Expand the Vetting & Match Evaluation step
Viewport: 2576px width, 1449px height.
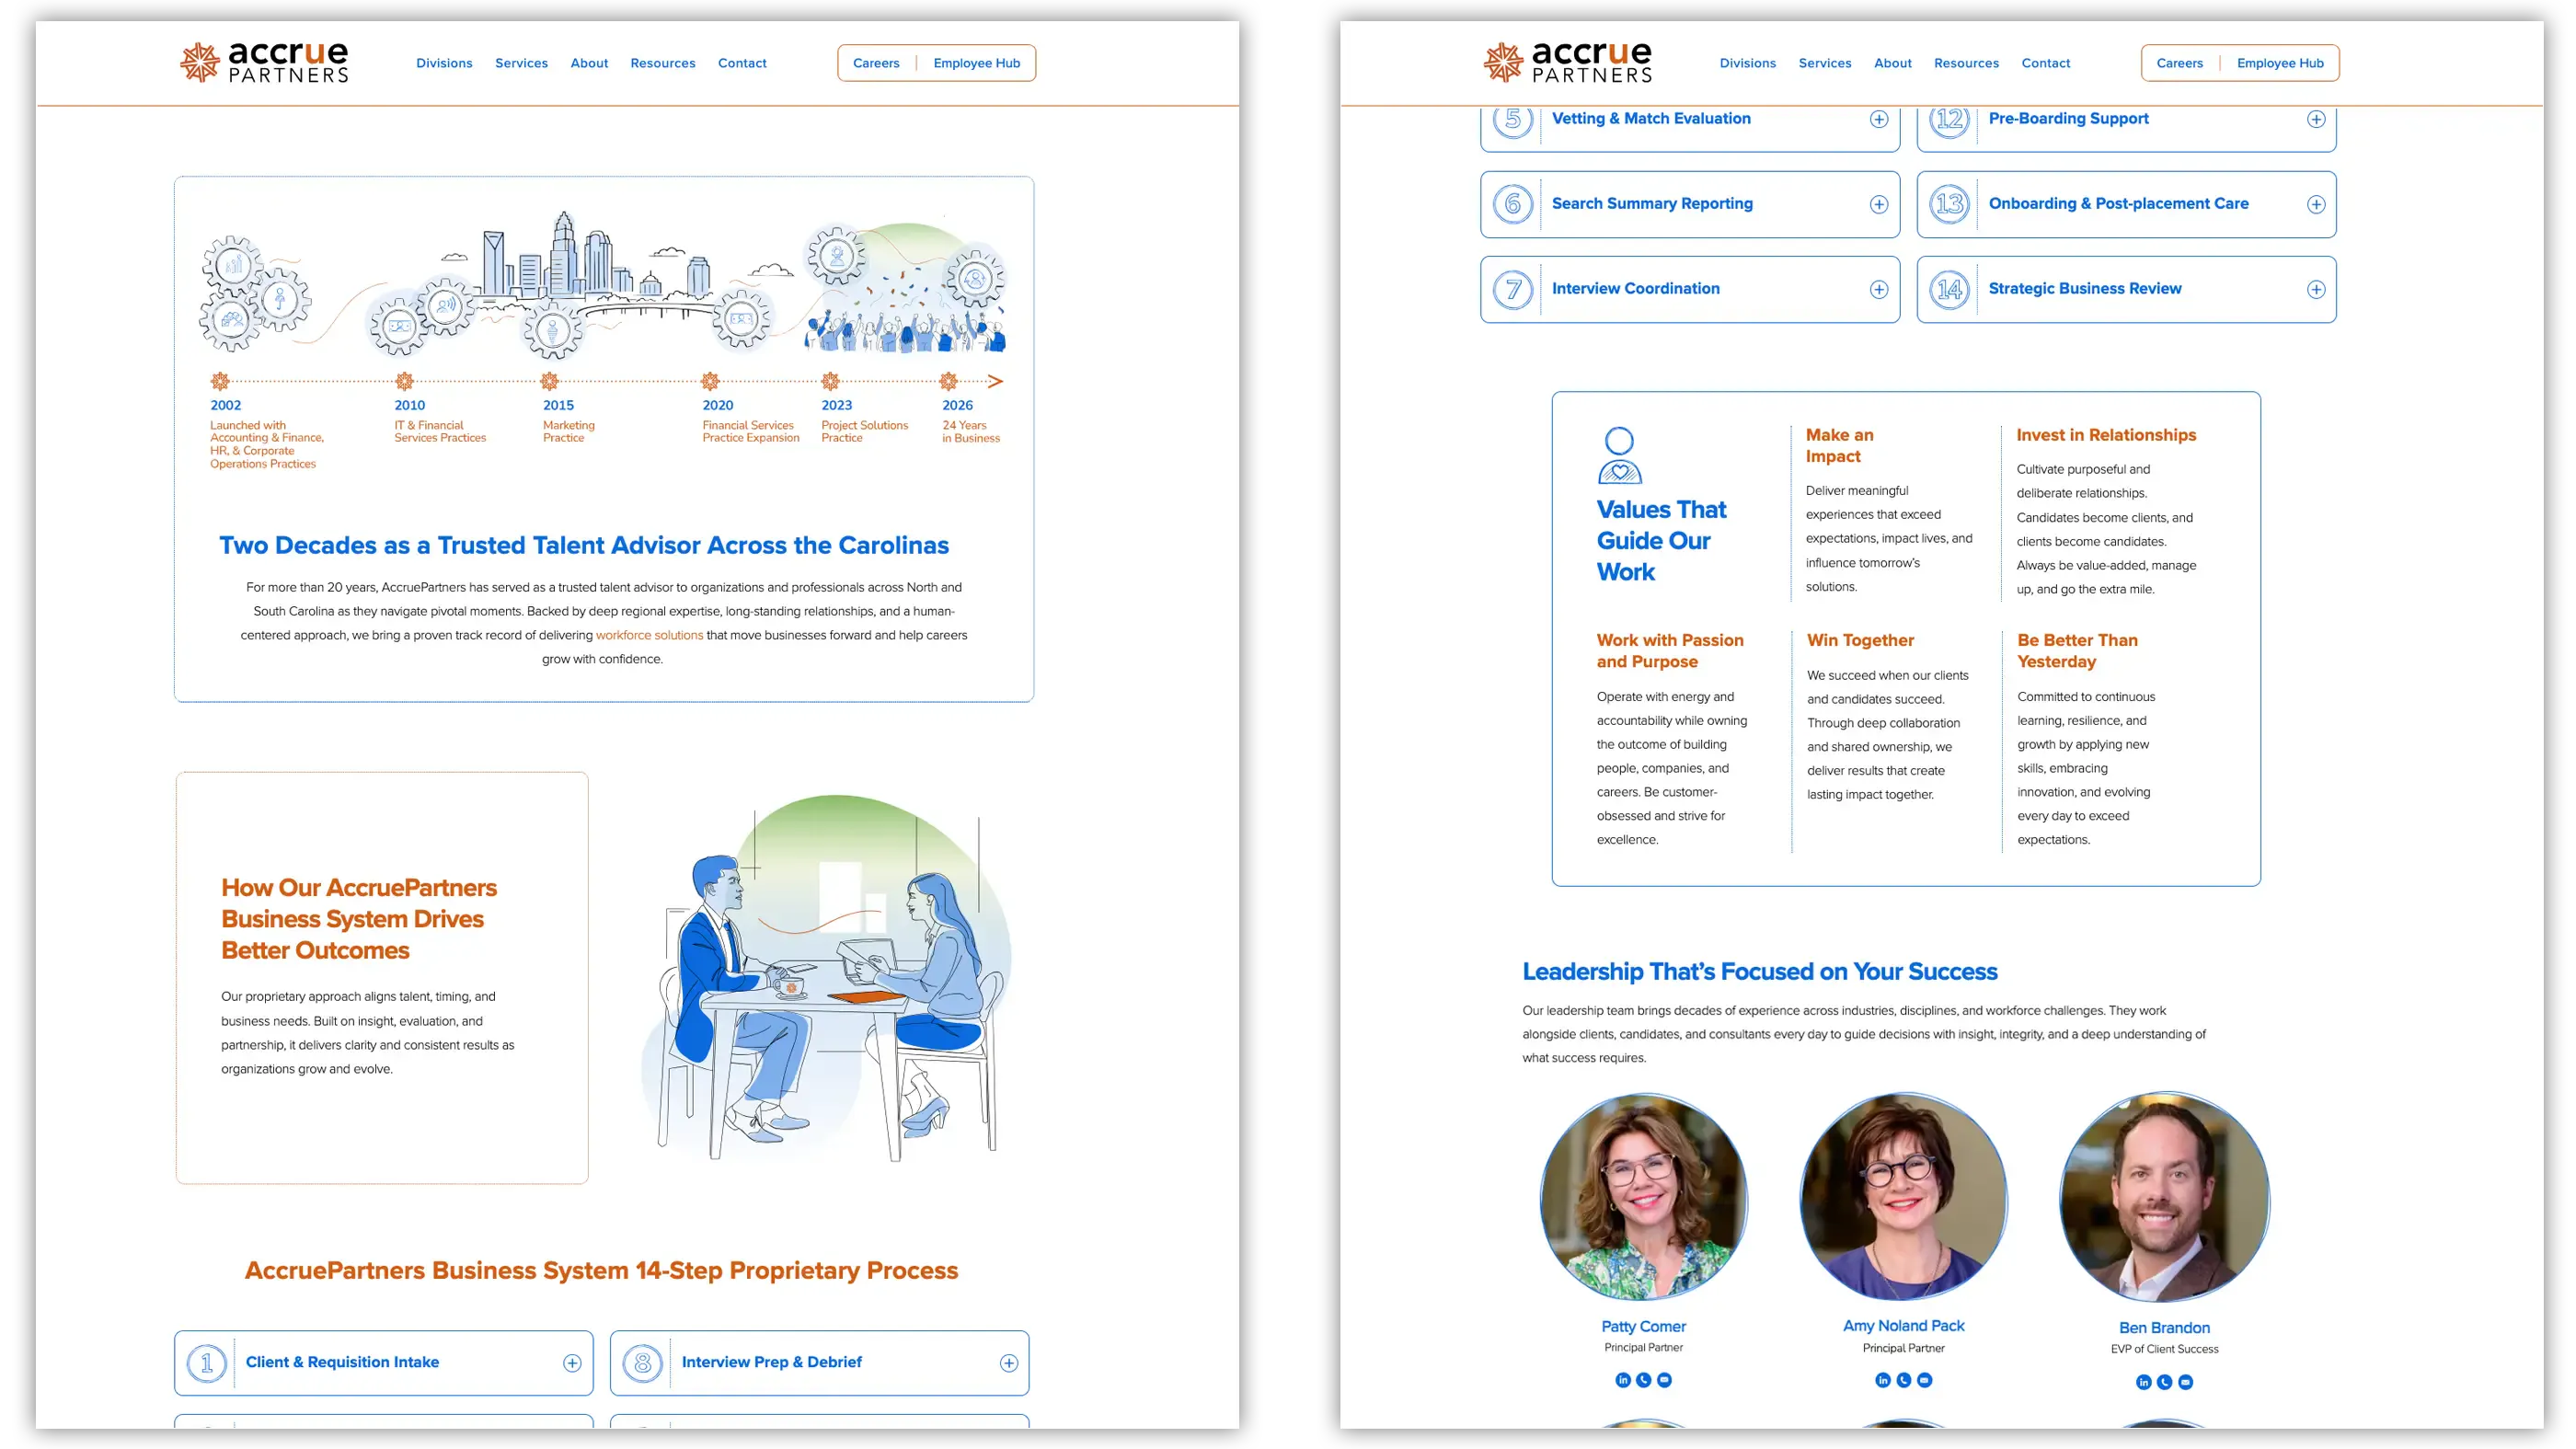coord(1879,120)
